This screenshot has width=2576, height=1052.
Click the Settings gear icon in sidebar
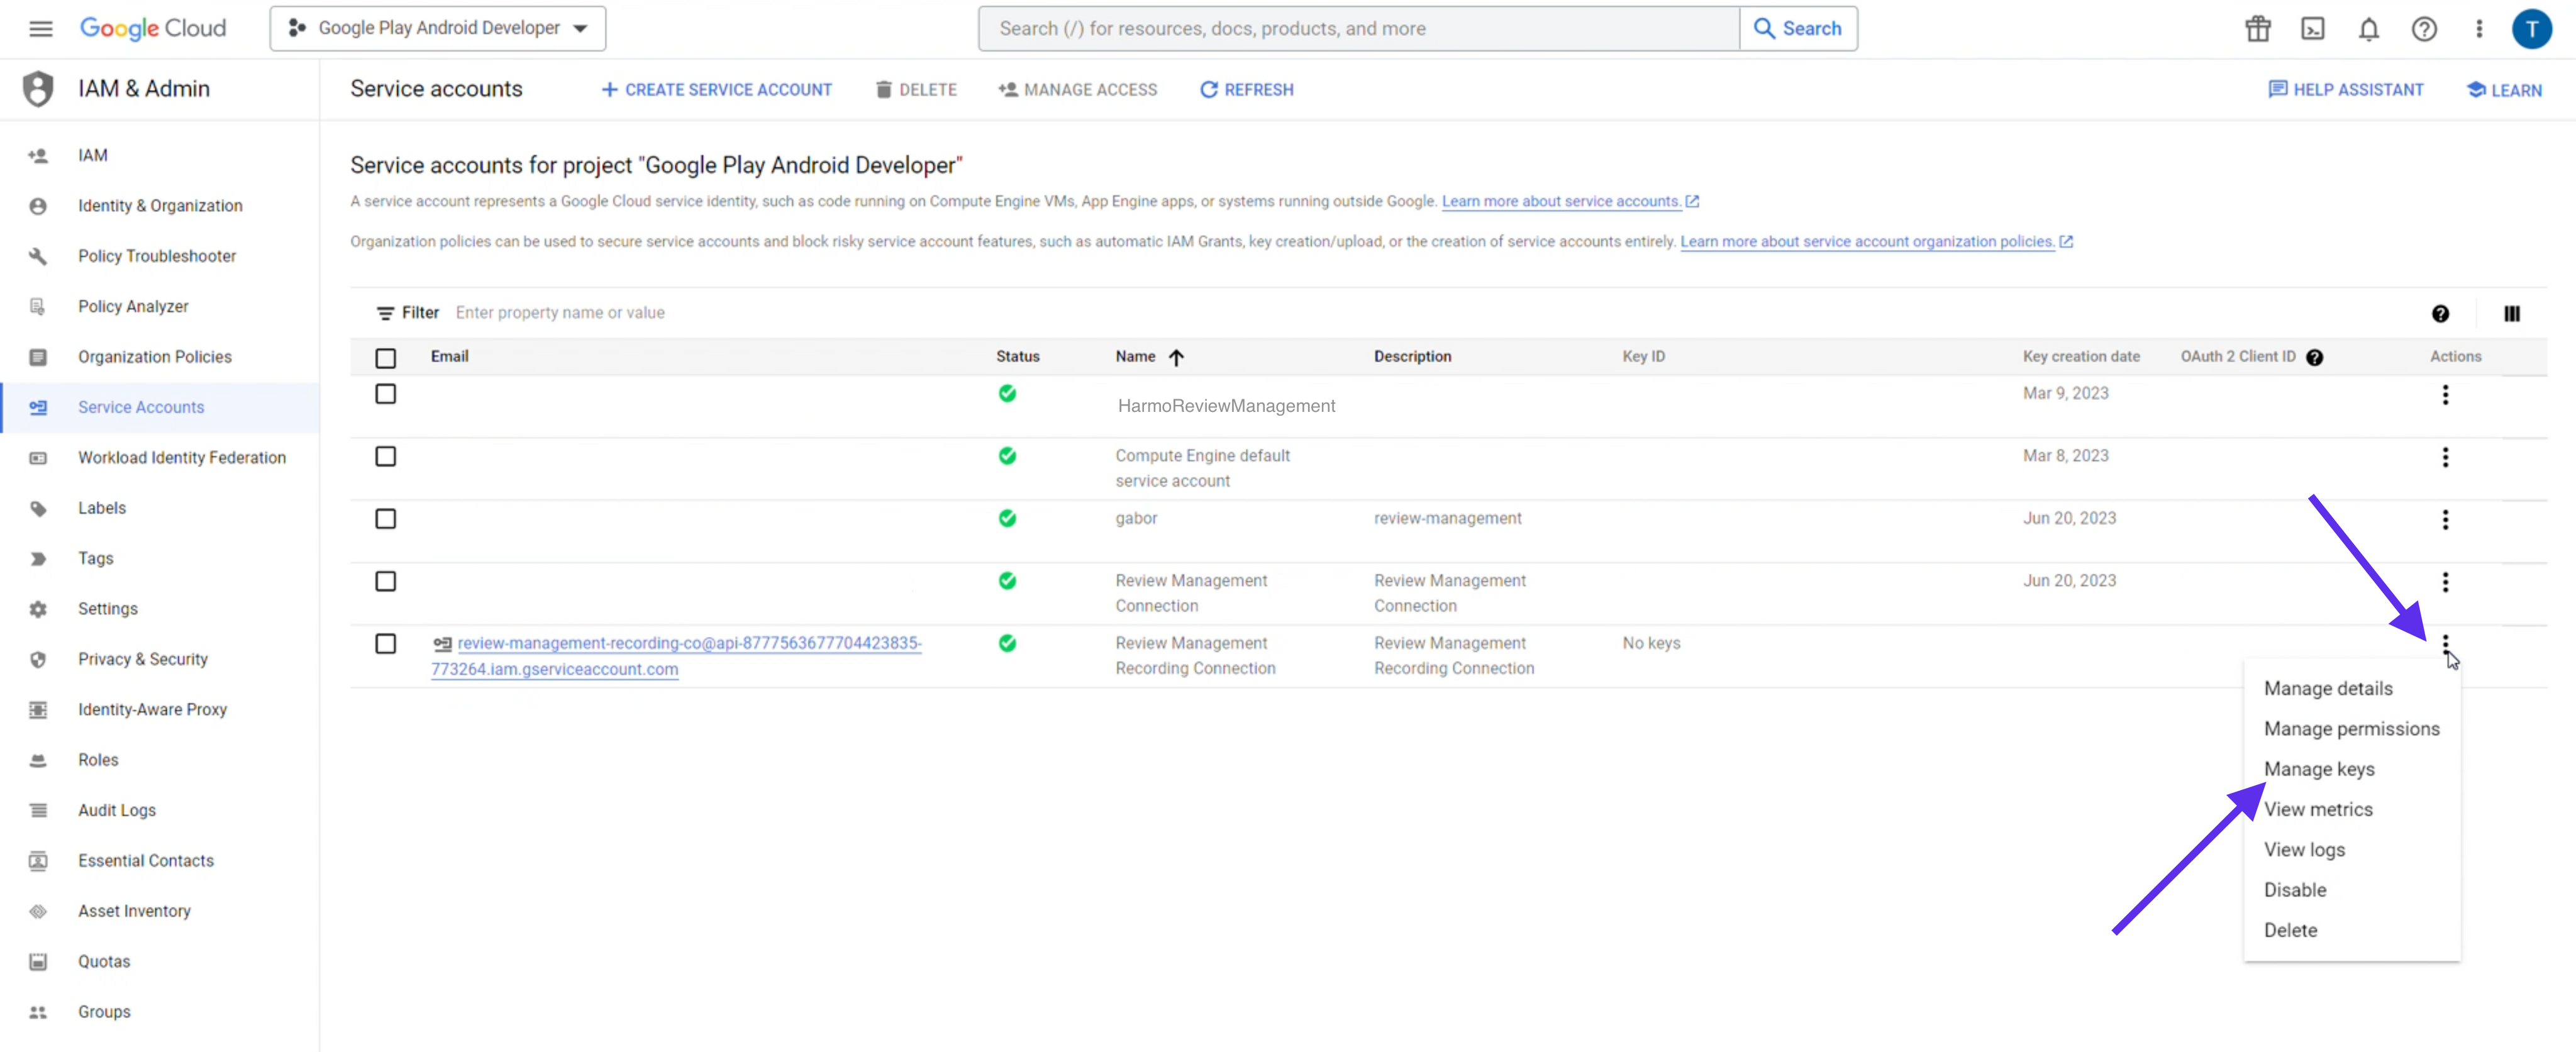tap(38, 609)
